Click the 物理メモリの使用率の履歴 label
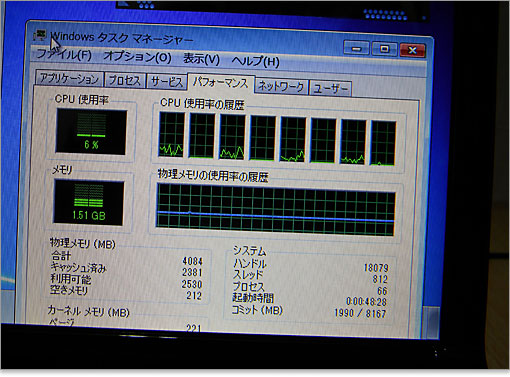The width and height of the screenshot is (510, 377). click(x=213, y=176)
